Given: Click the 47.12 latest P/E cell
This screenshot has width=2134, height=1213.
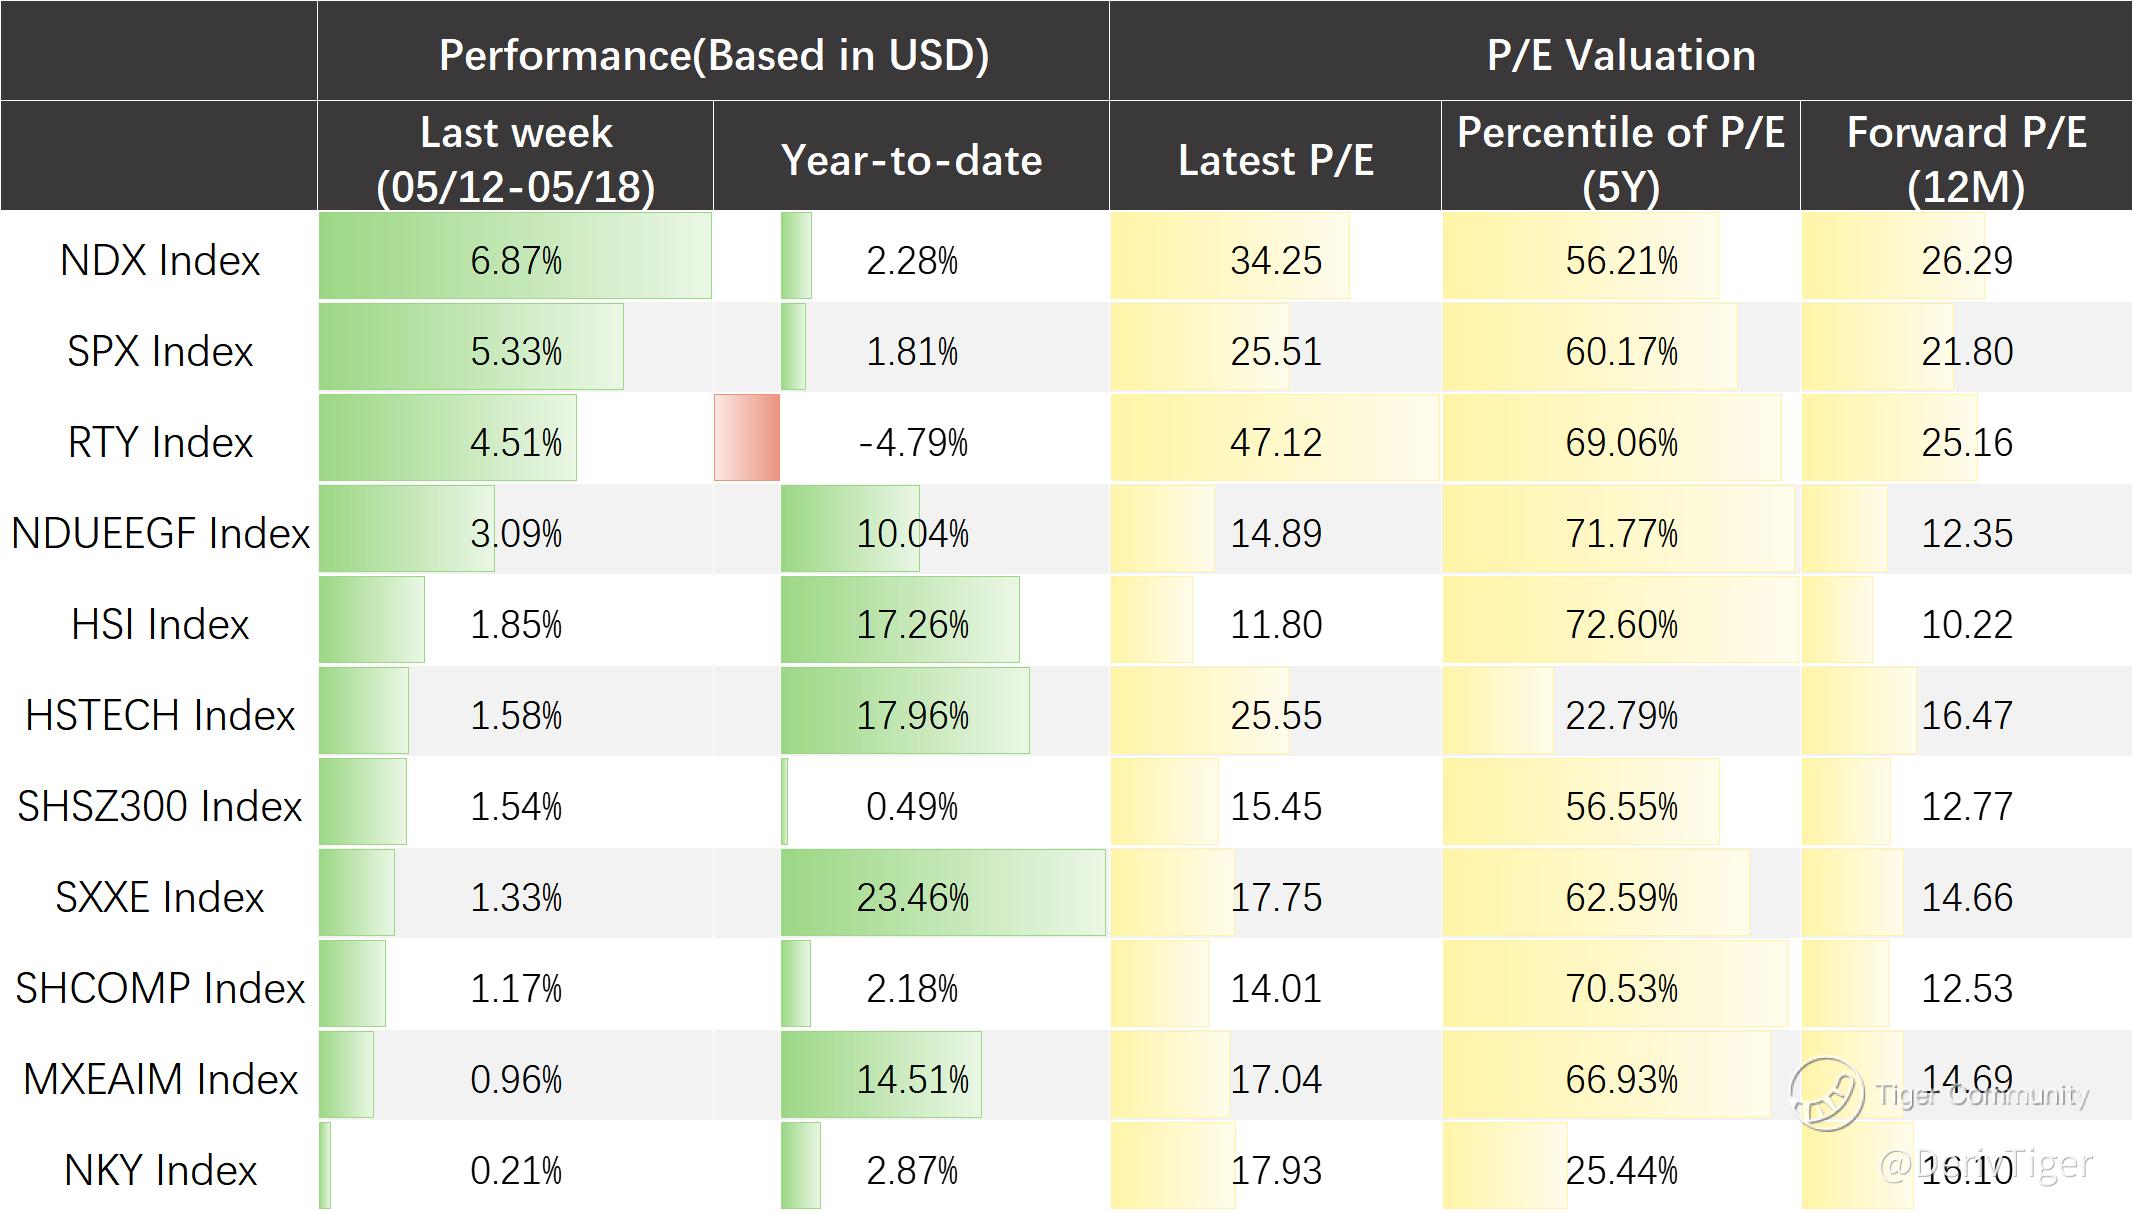Looking at the screenshot, I should pyautogui.click(x=1275, y=442).
